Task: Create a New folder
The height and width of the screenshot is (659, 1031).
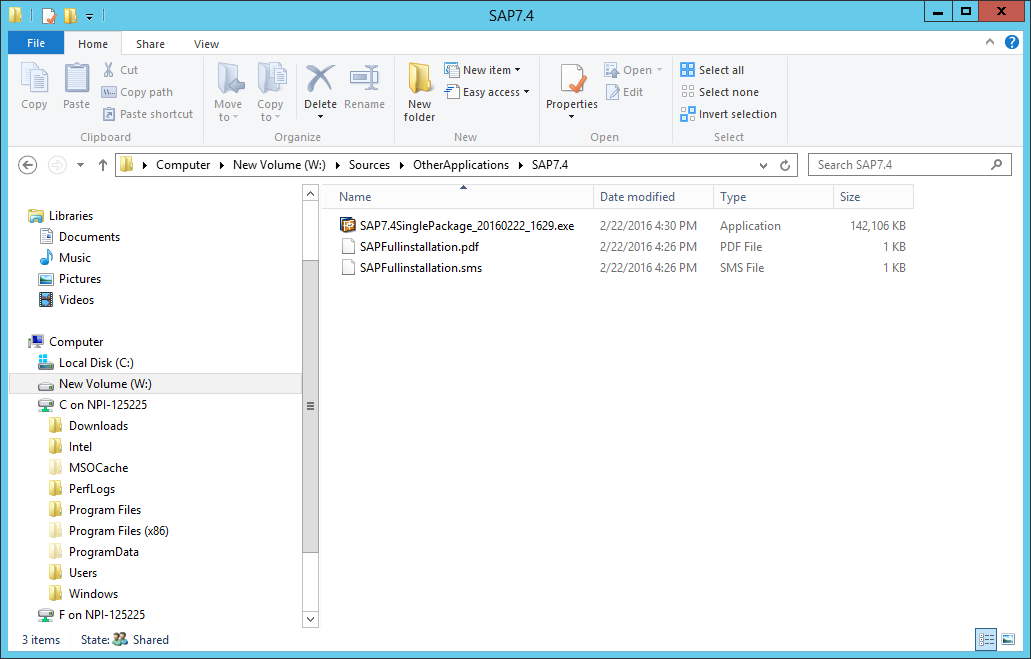Action: pyautogui.click(x=420, y=93)
